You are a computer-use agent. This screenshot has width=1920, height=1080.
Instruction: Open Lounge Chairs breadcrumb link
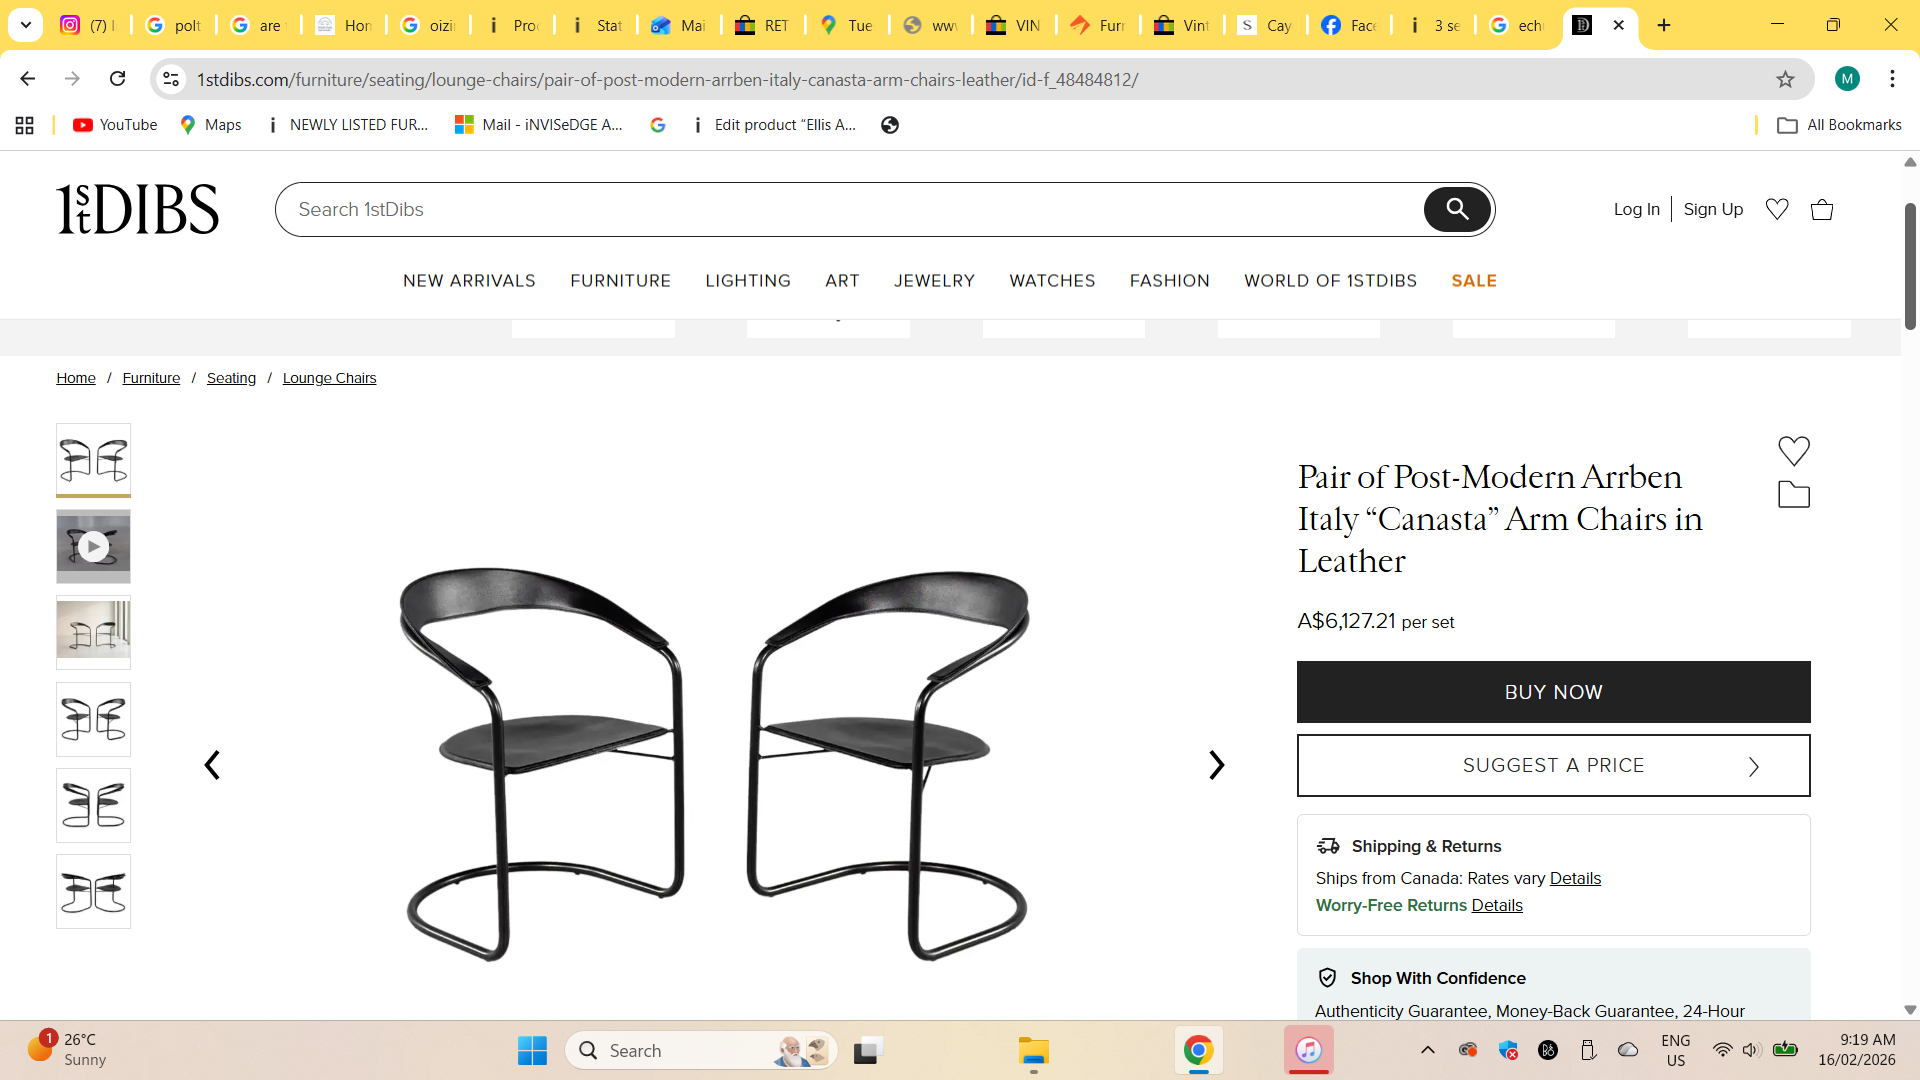[x=329, y=378]
